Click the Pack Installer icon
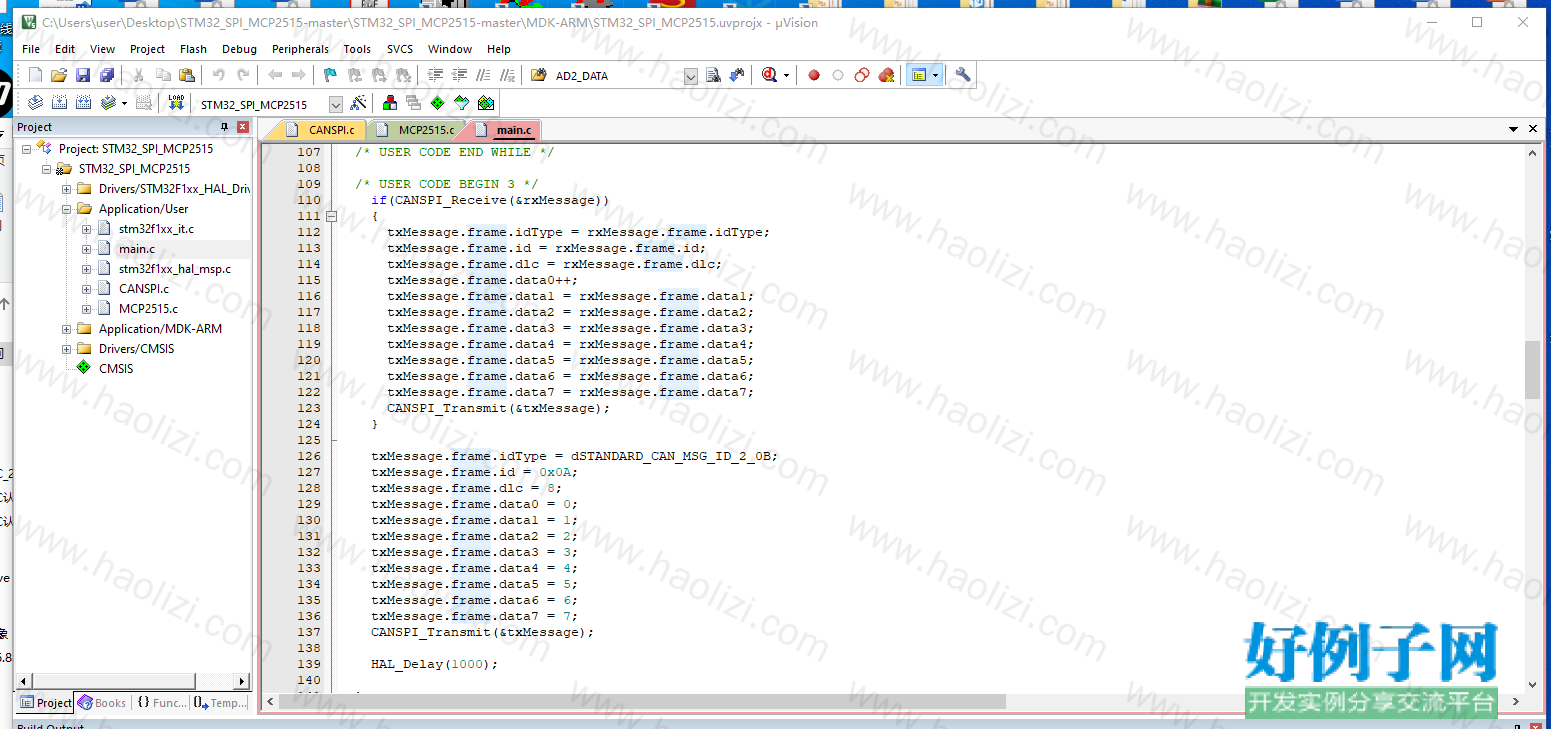This screenshot has height=729, width=1551. pos(486,103)
